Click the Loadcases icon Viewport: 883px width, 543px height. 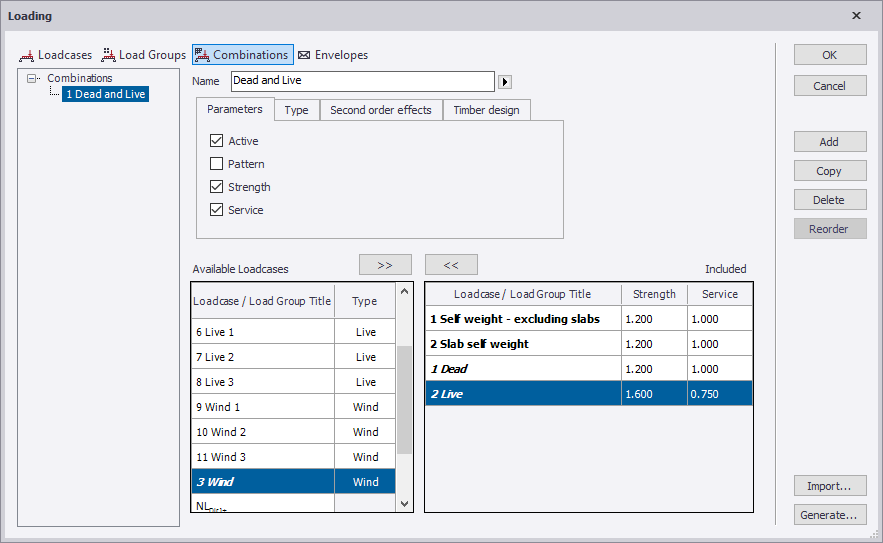pyautogui.click(x=26, y=55)
